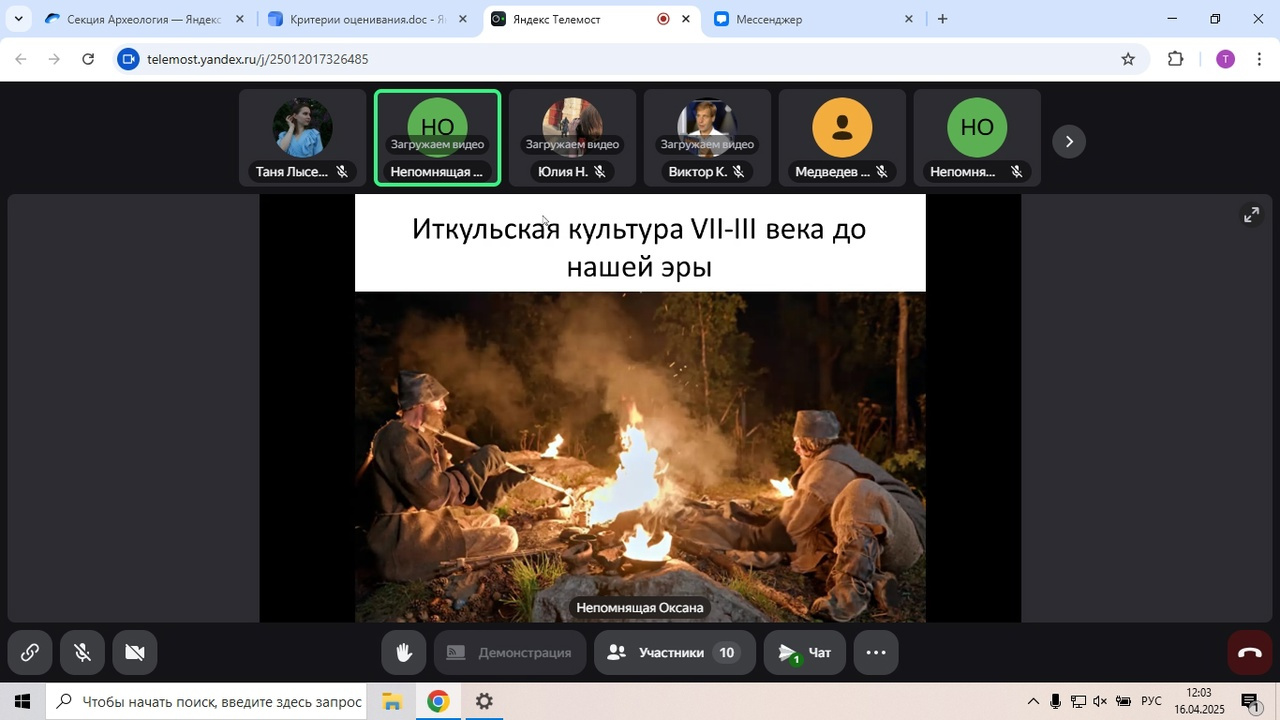Show next participants with the right arrow
The height and width of the screenshot is (720, 1280).
click(x=1069, y=141)
